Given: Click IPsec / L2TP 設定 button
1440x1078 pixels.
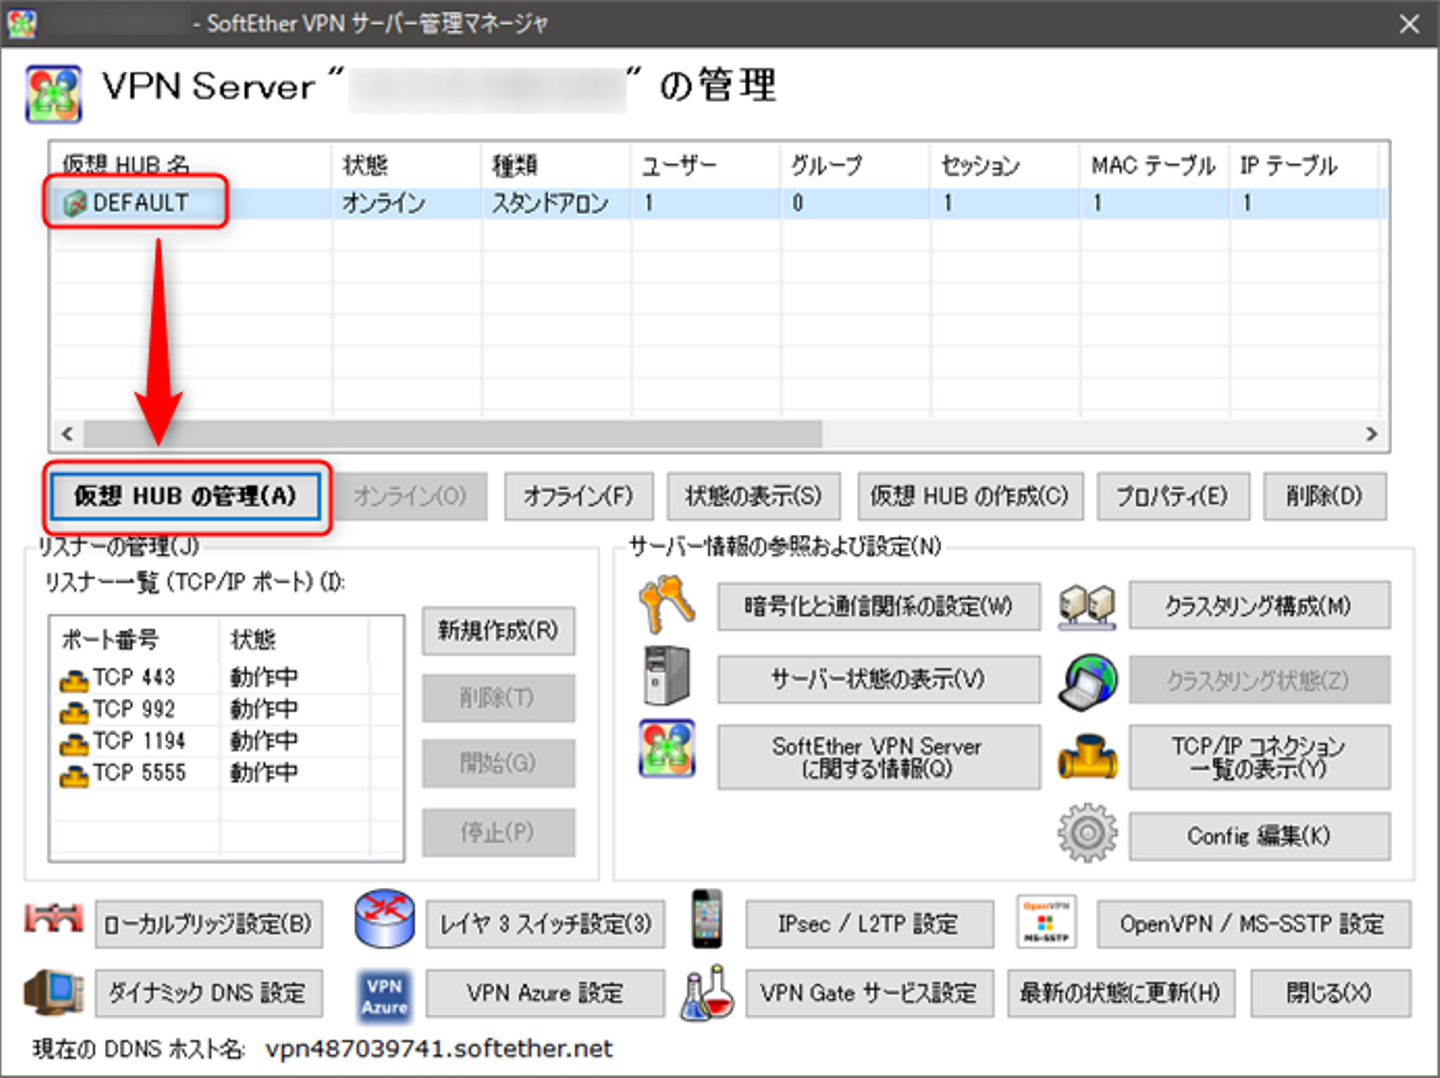Looking at the screenshot, I should (x=870, y=924).
